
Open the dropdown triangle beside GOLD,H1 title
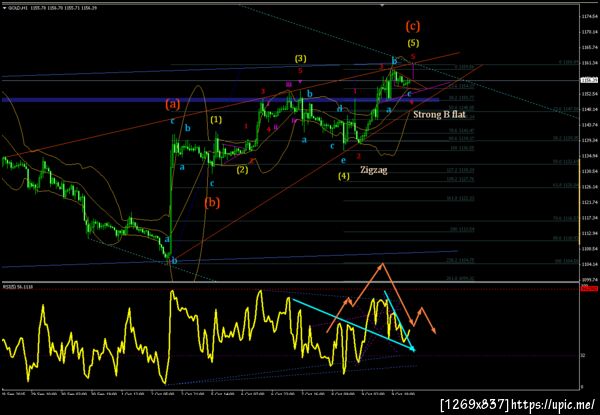[4, 8]
